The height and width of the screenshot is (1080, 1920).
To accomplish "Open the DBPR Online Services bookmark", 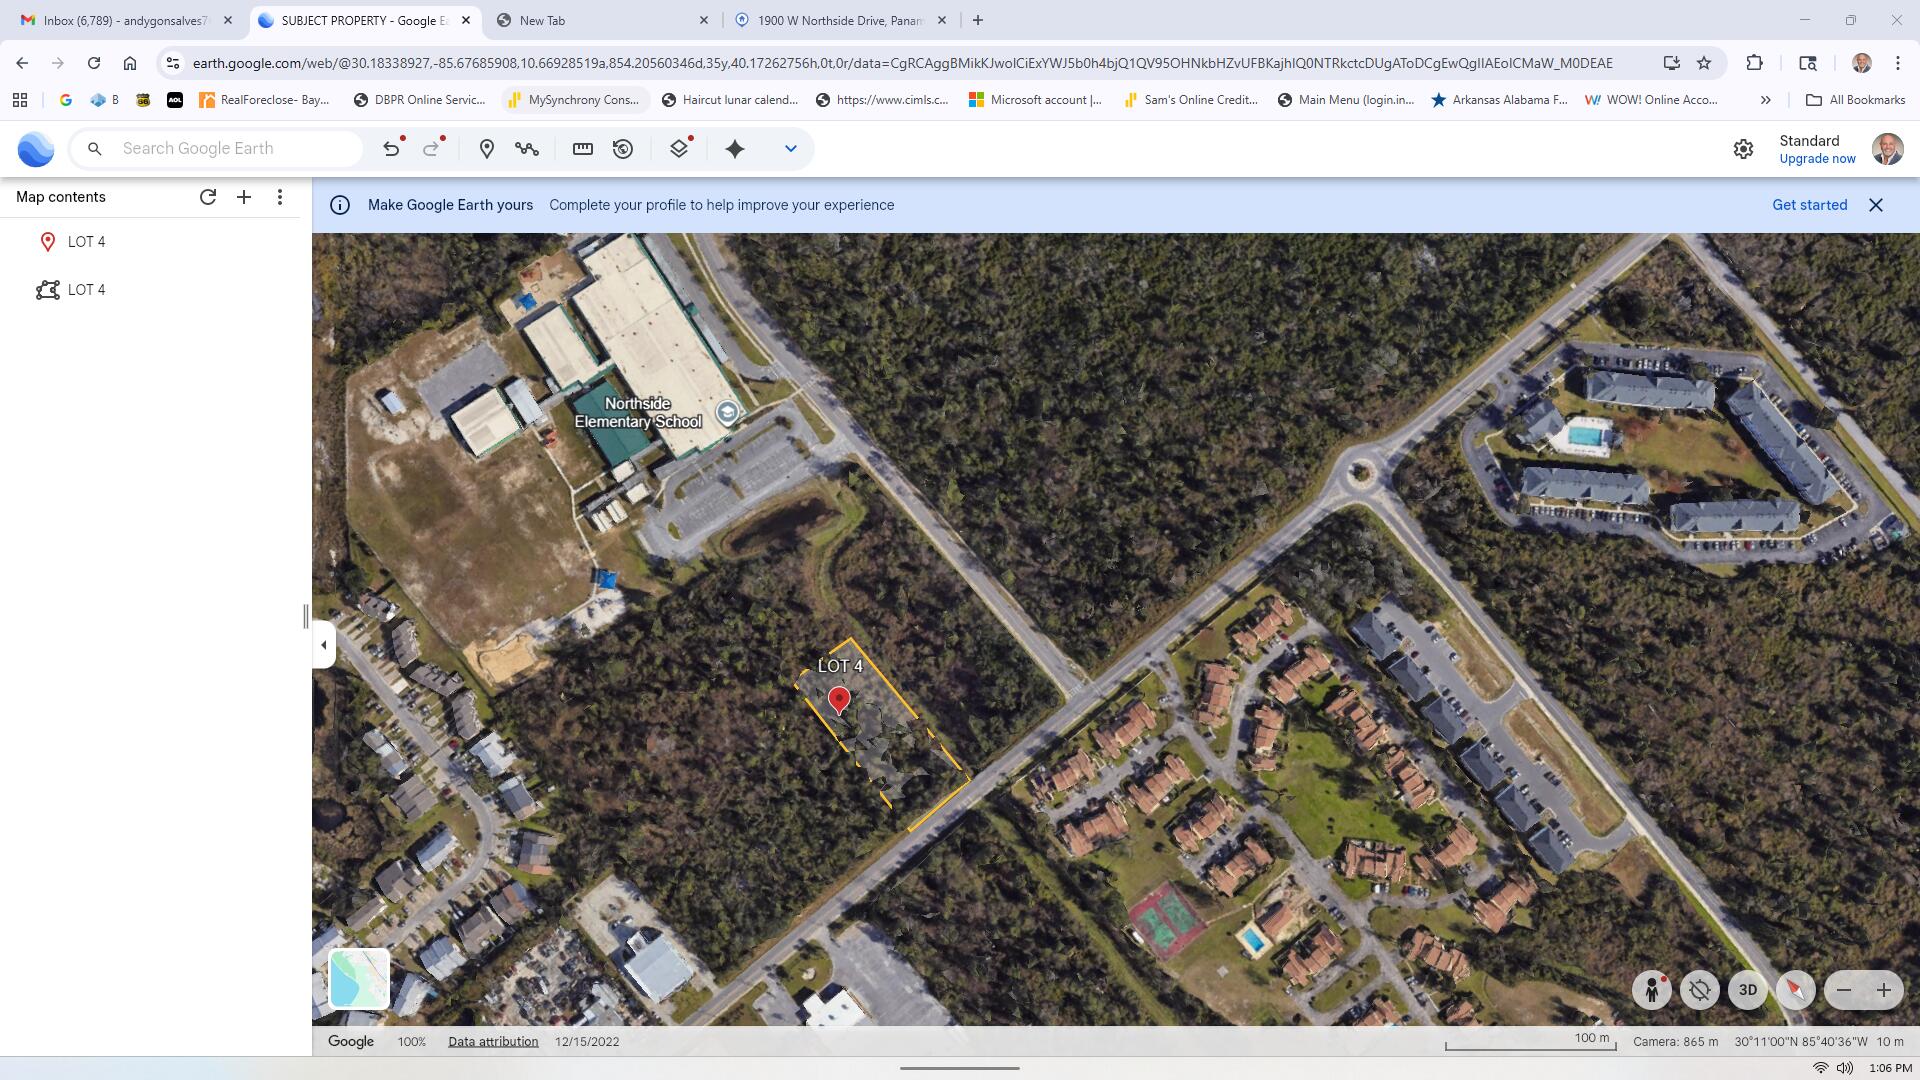I will pyautogui.click(x=420, y=100).
